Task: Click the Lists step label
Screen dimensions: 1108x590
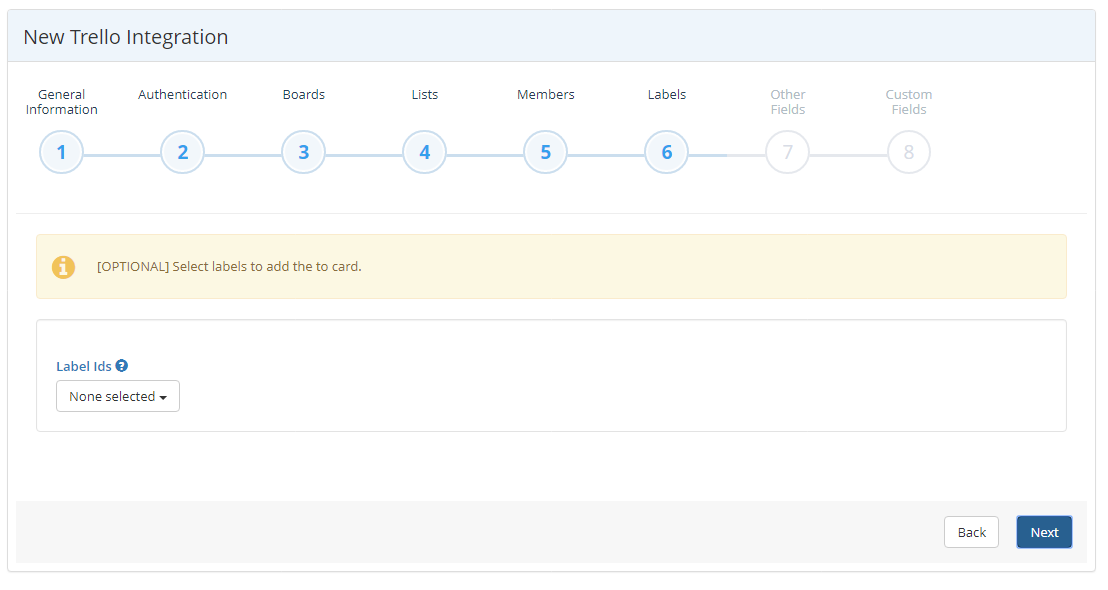Action: 424,94
